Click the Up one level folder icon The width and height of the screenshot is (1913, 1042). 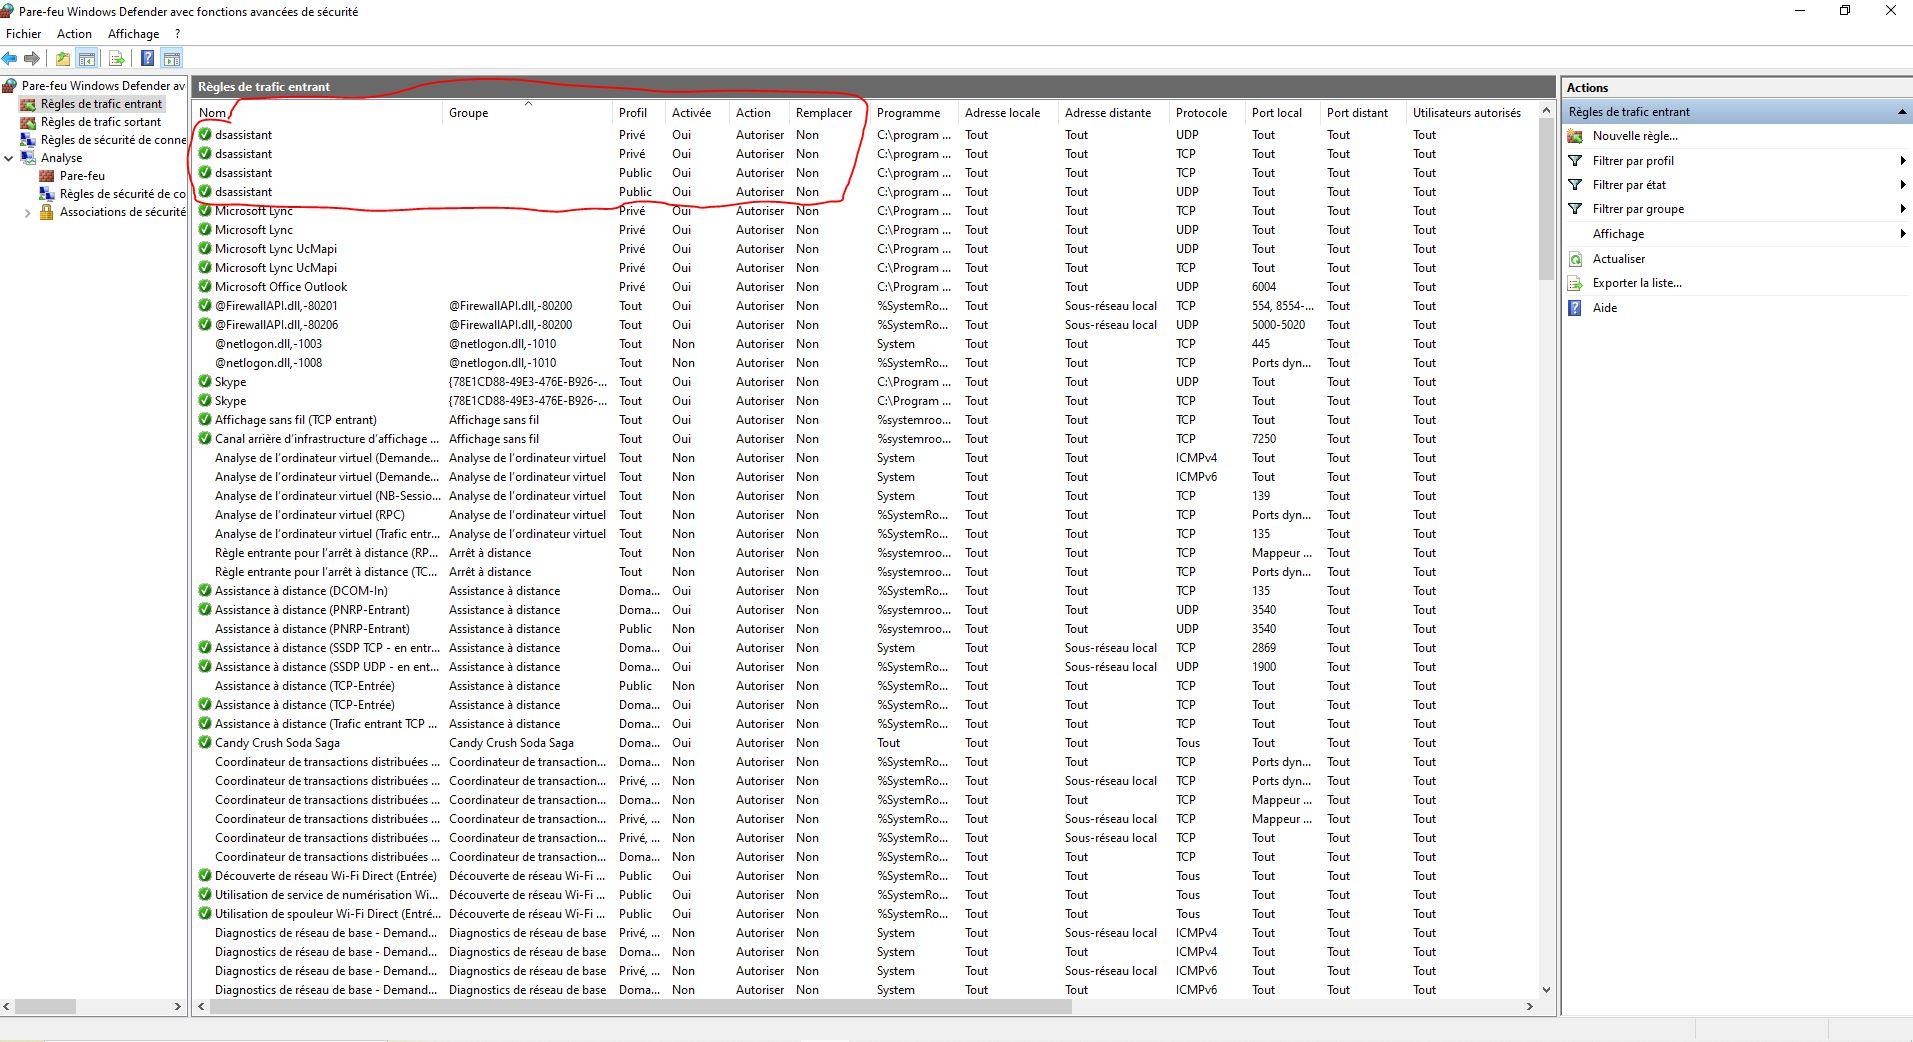click(63, 59)
